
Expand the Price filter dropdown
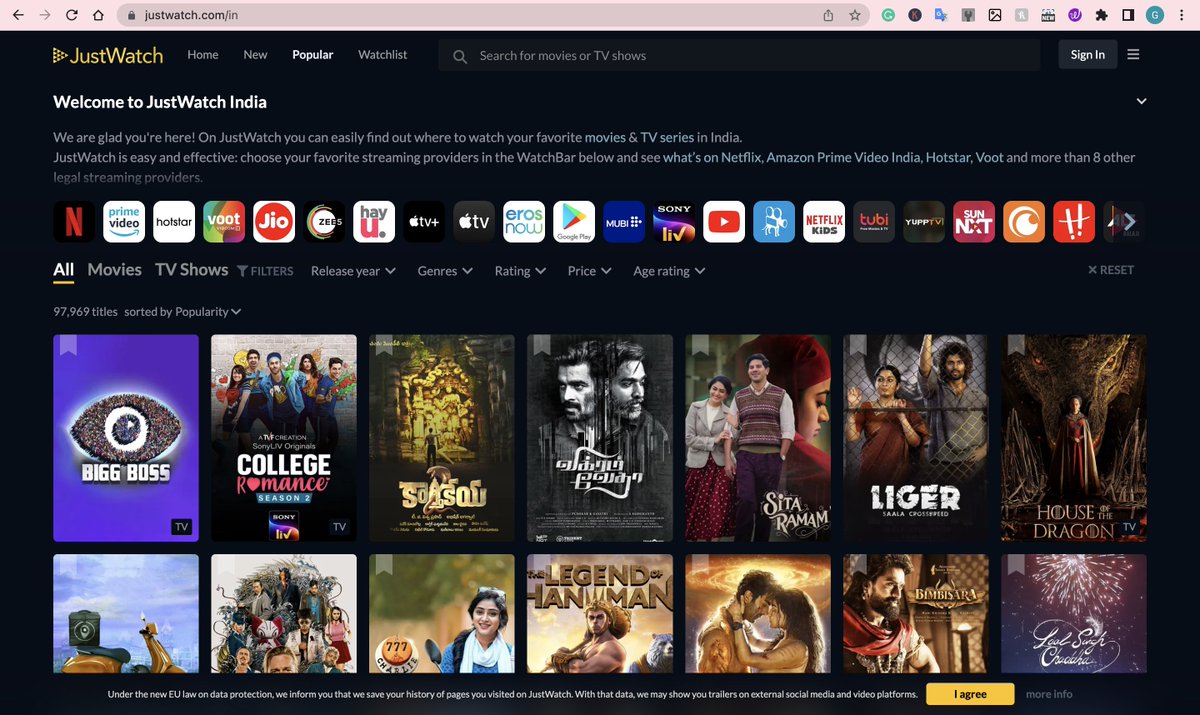[589, 271]
